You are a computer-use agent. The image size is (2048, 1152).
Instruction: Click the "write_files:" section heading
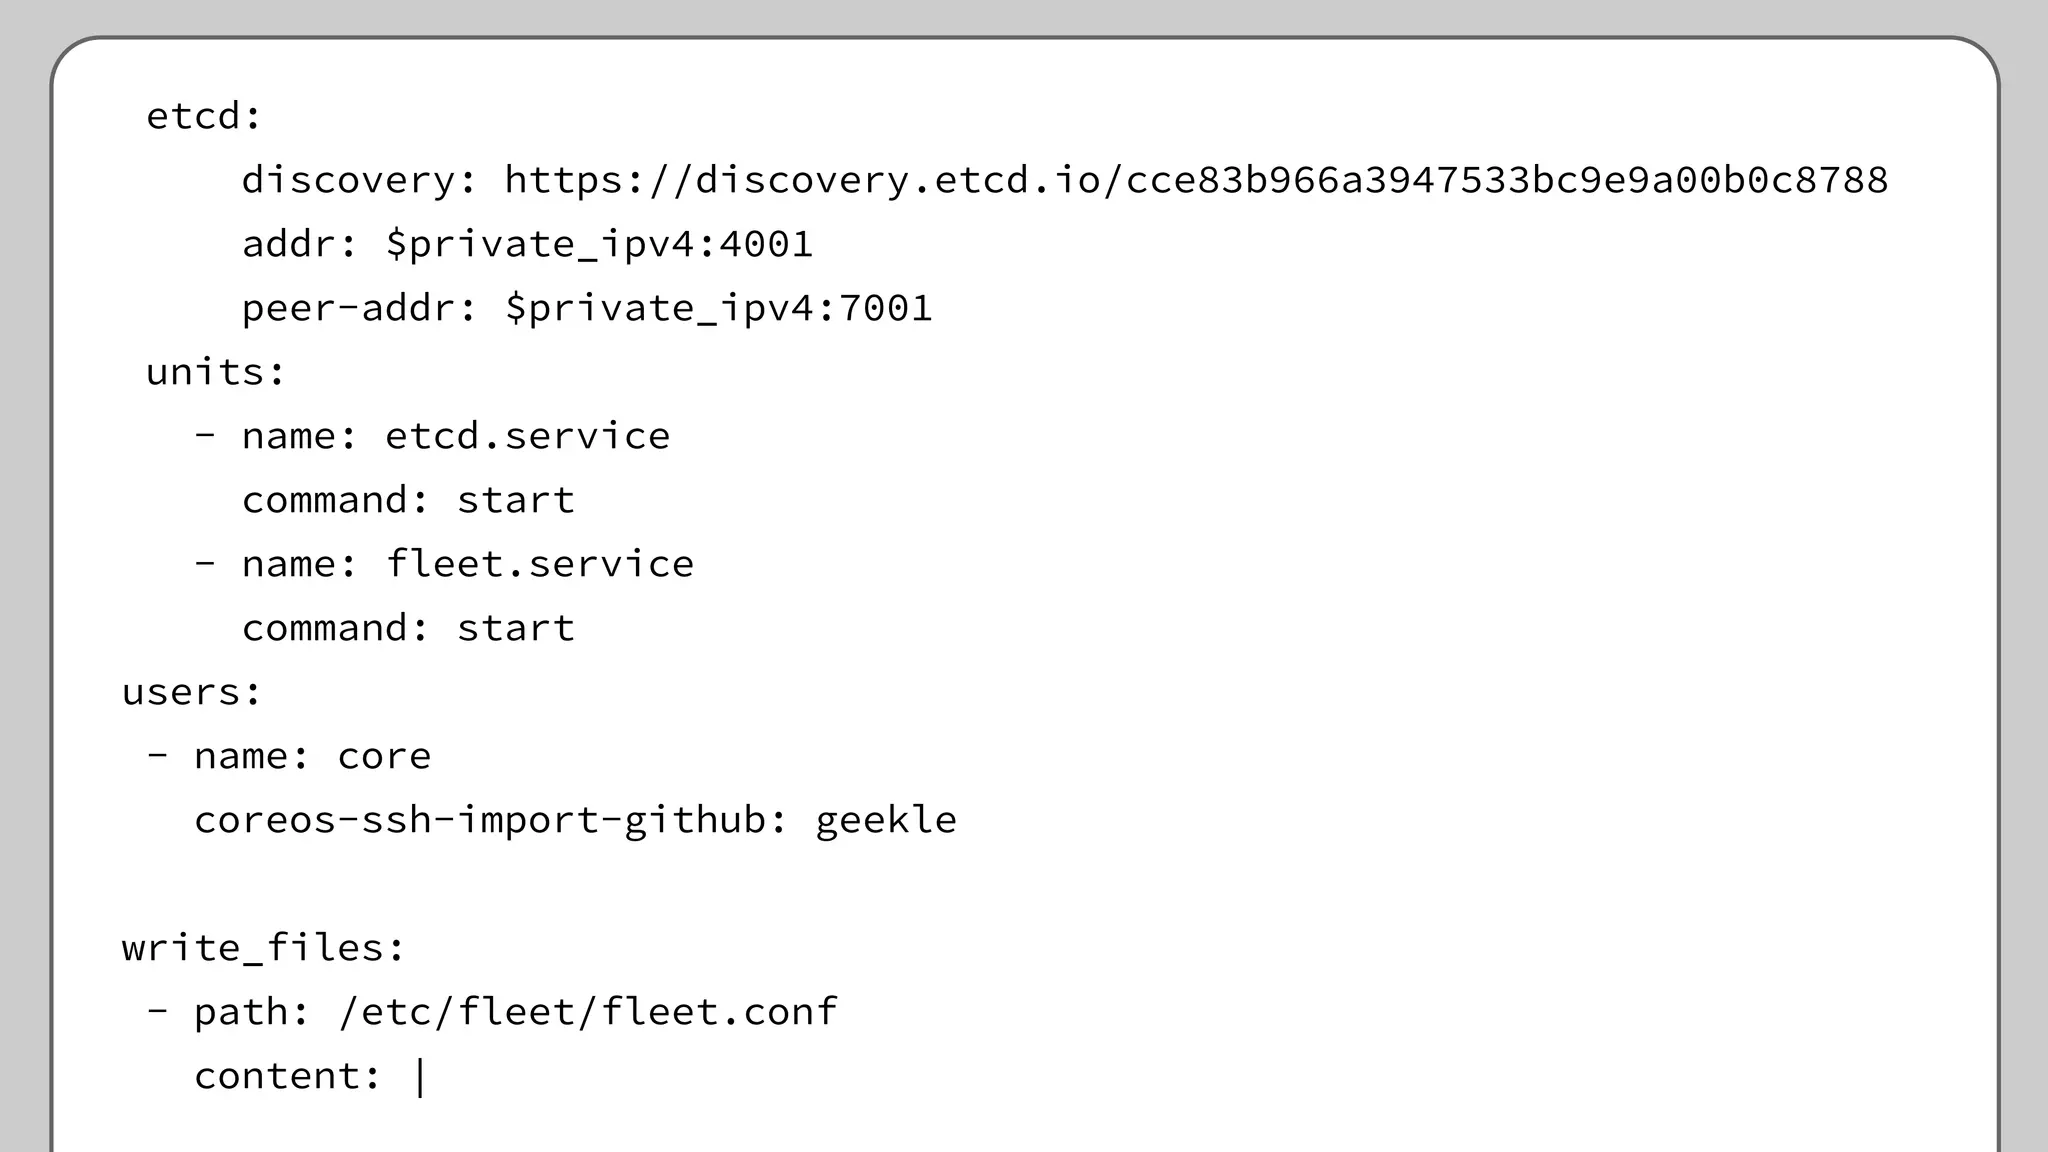click(264, 949)
